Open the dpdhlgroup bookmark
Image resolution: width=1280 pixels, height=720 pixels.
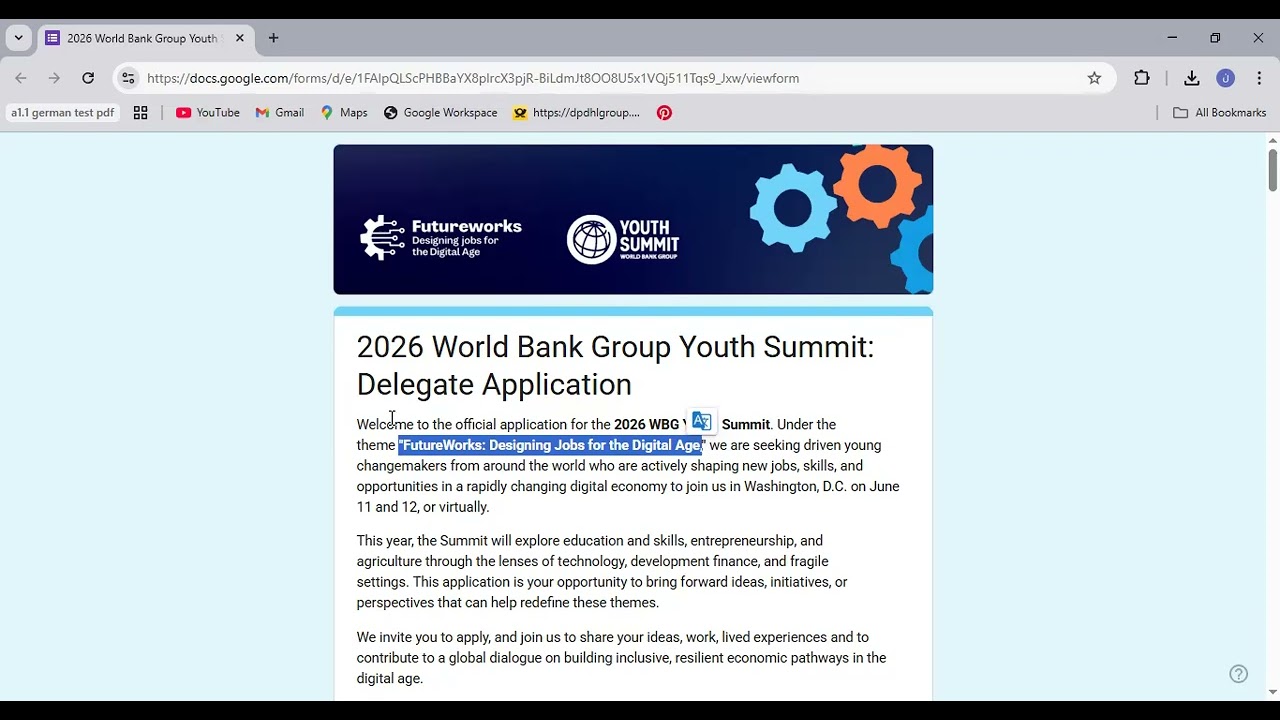(576, 113)
